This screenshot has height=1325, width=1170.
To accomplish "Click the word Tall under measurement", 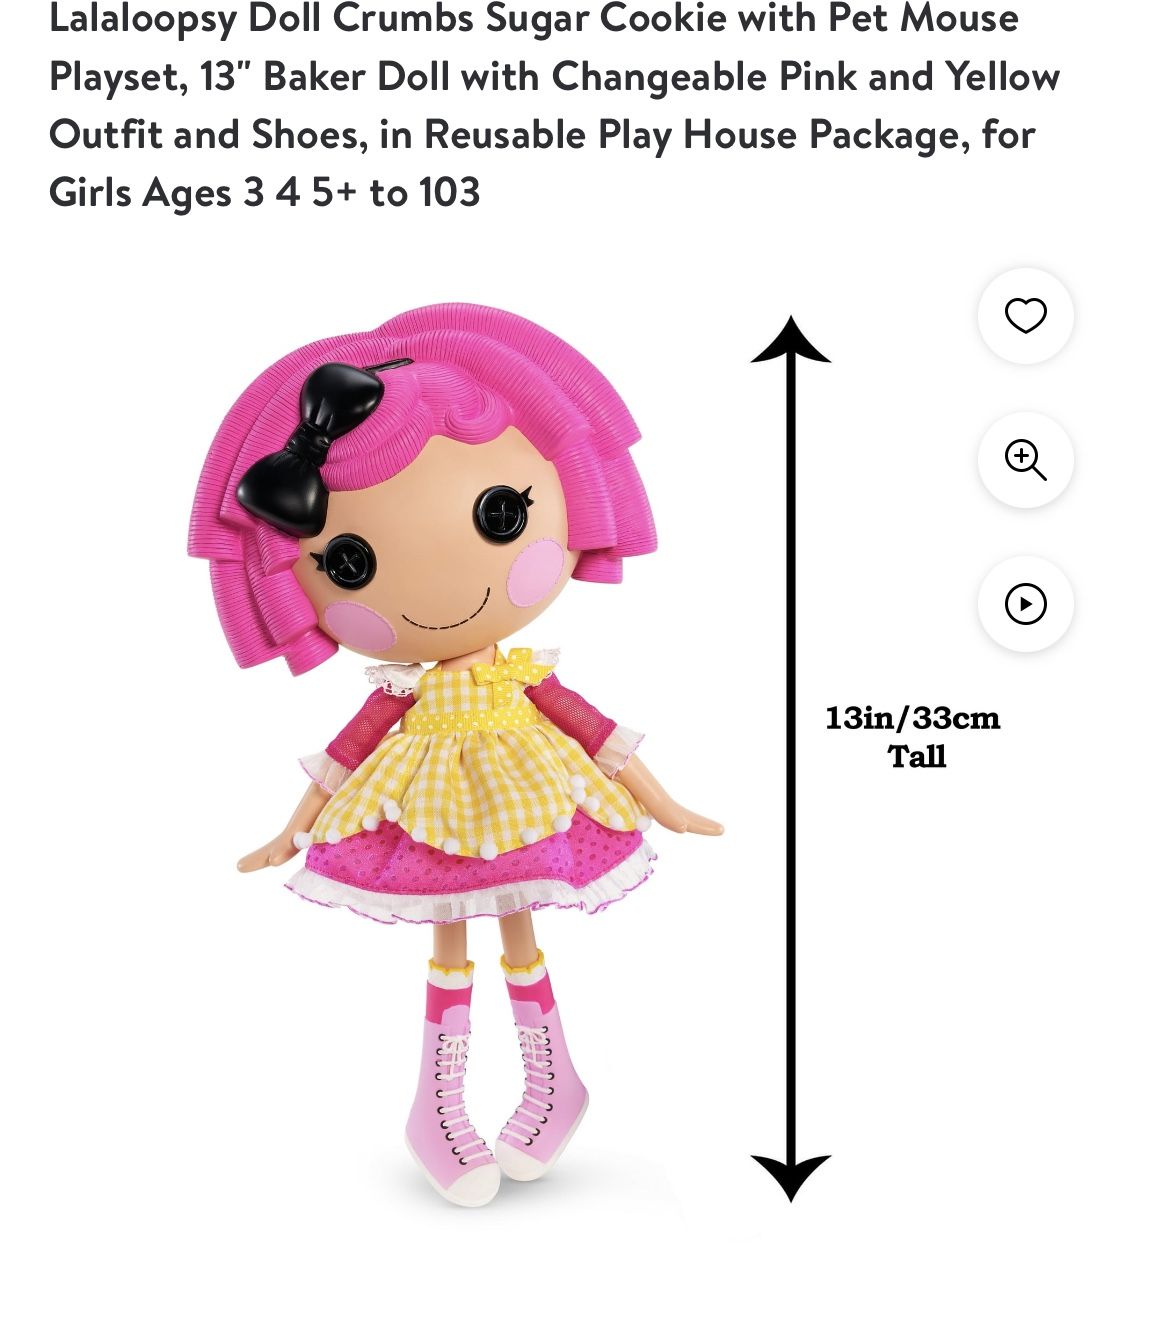I will [917, 756].
